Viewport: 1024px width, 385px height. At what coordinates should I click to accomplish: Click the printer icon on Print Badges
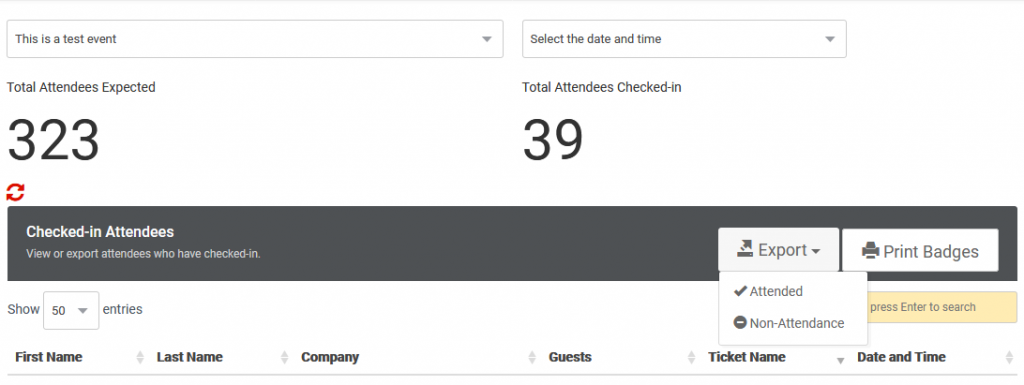(x=871, y=251)
